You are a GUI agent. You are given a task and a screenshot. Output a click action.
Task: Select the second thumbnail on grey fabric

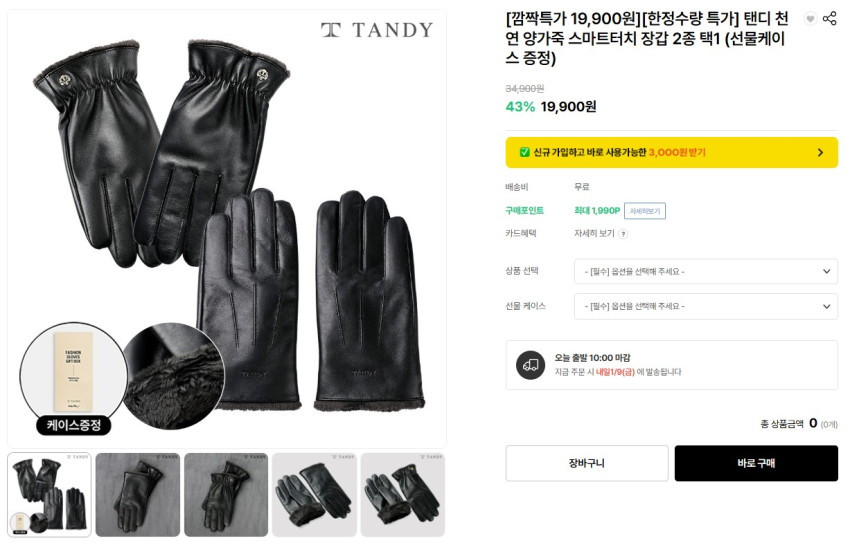[x=138, y=495]
